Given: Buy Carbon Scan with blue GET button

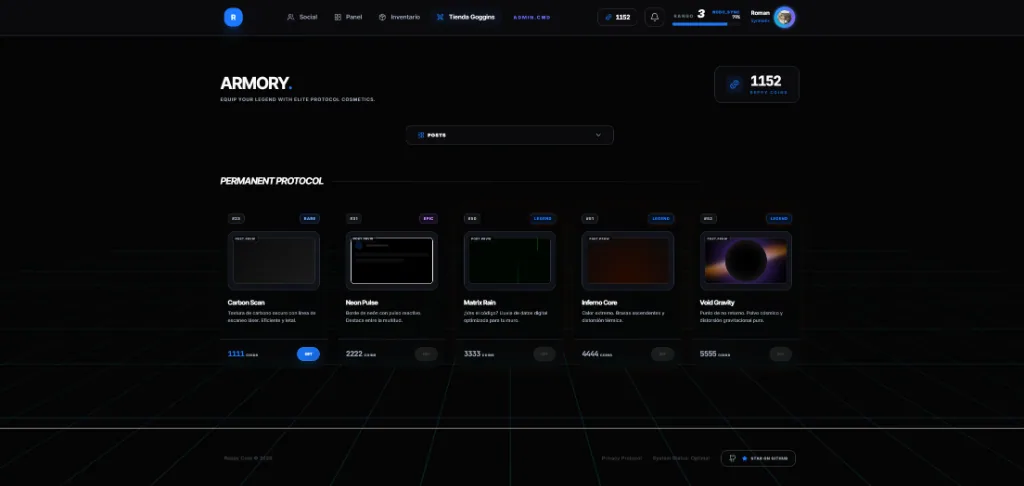Looking at the screenshot, I should pyautogui.click(x=308, y=354).
